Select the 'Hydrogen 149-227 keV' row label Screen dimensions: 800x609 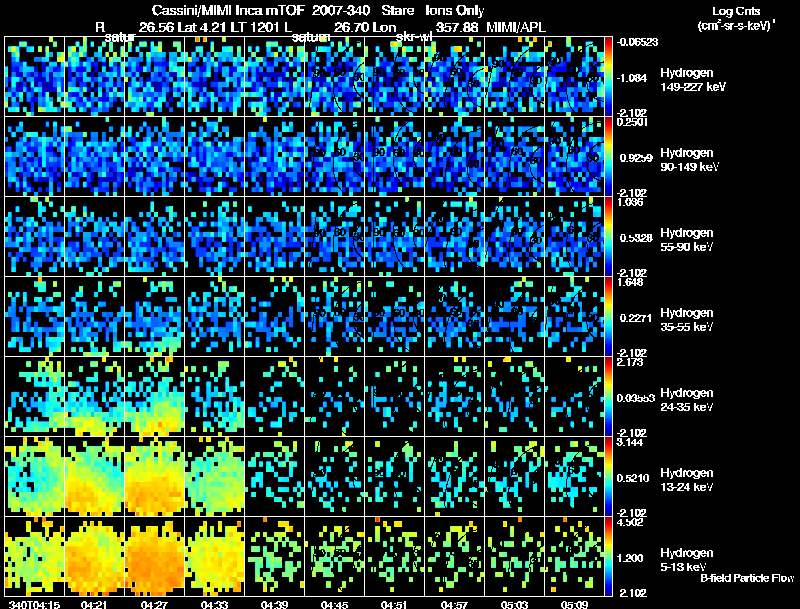pos(692,80)
